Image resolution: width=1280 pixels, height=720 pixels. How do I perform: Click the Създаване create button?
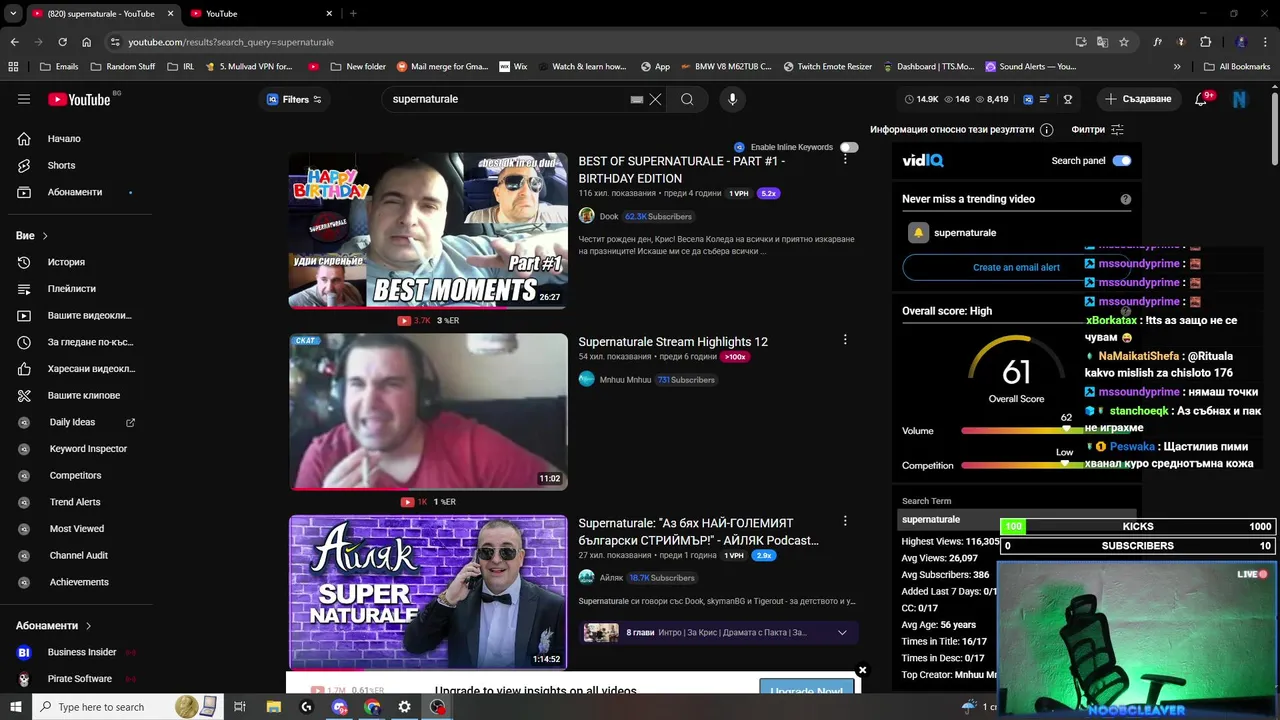pos(1138,99)
